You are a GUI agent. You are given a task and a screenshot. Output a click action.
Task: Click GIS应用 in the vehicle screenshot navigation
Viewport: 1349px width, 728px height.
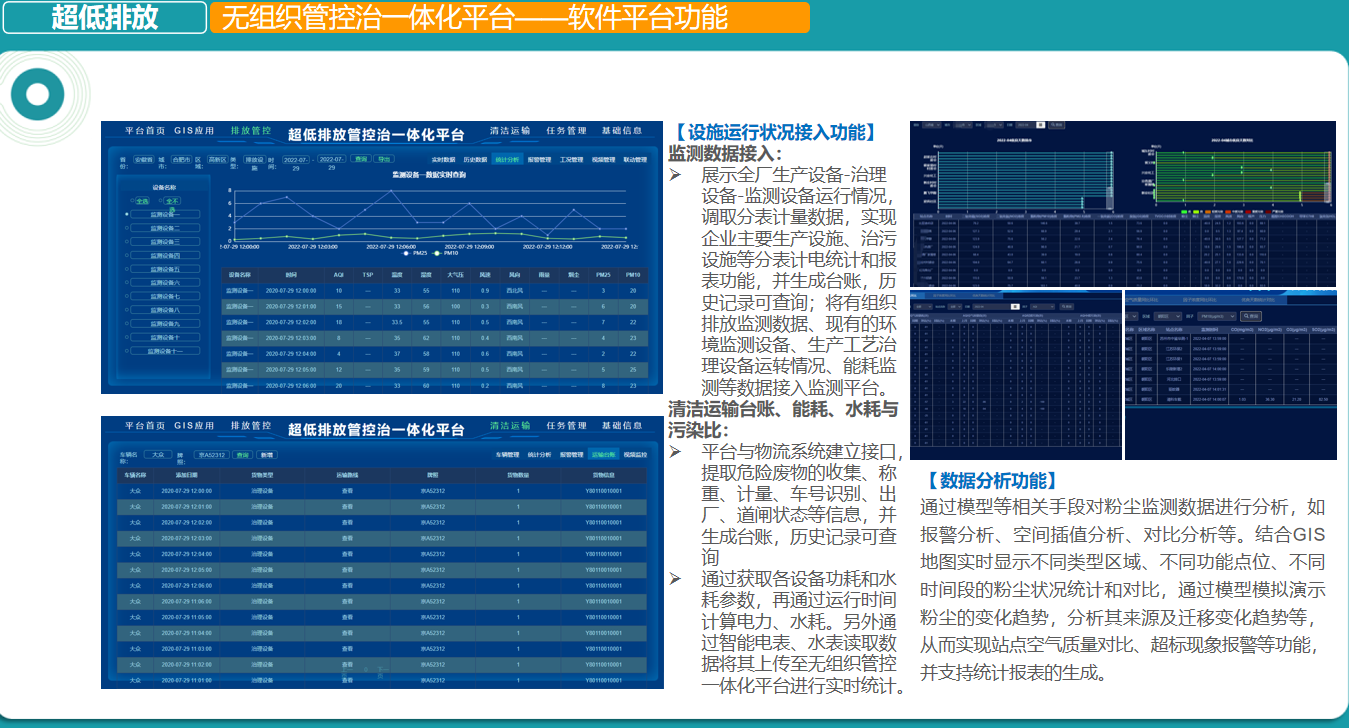pos(194,425)
